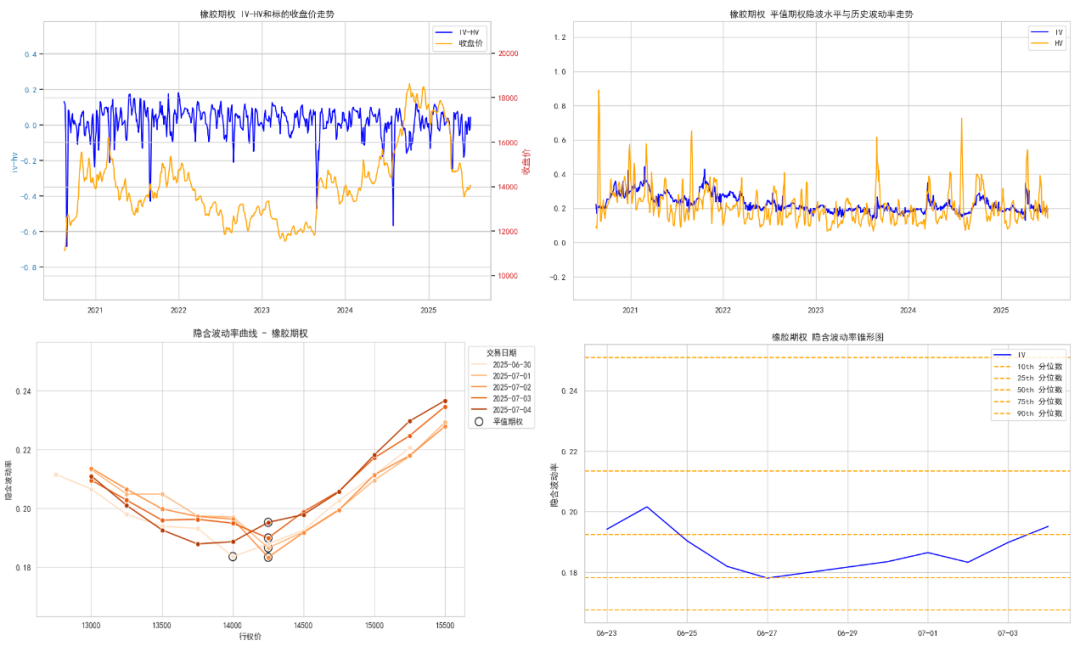1080x646 pixels.
Task: Click the rotated 'iv-hv' left axis label
Action: pyautogui.click(x=13, y=162)
